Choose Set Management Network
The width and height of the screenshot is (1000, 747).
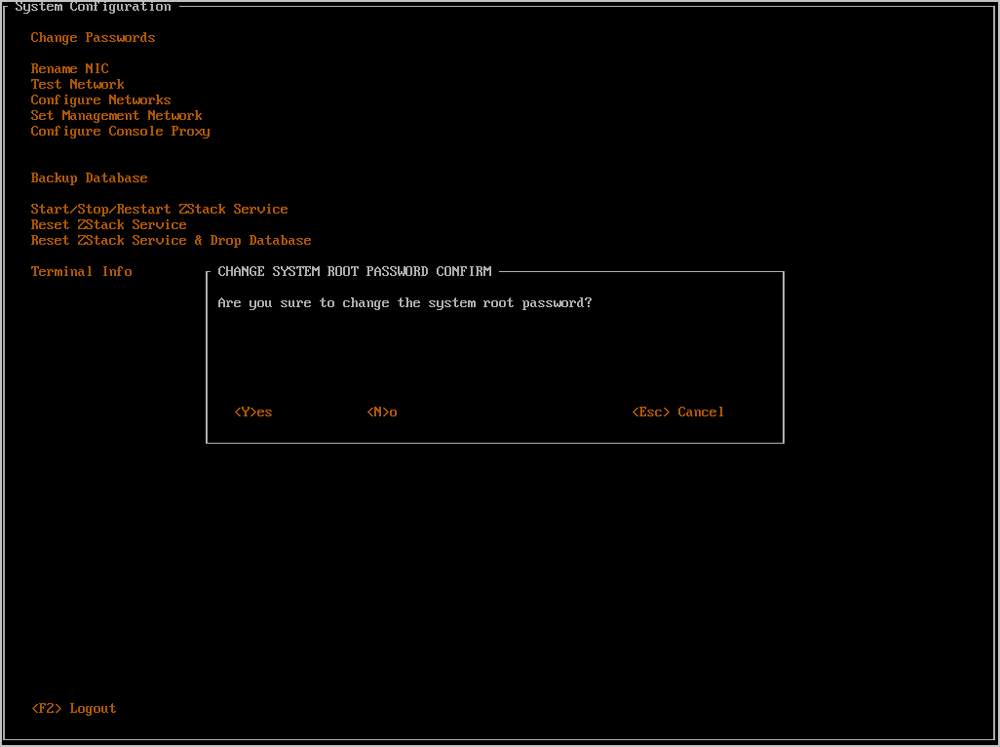point(116,116)
